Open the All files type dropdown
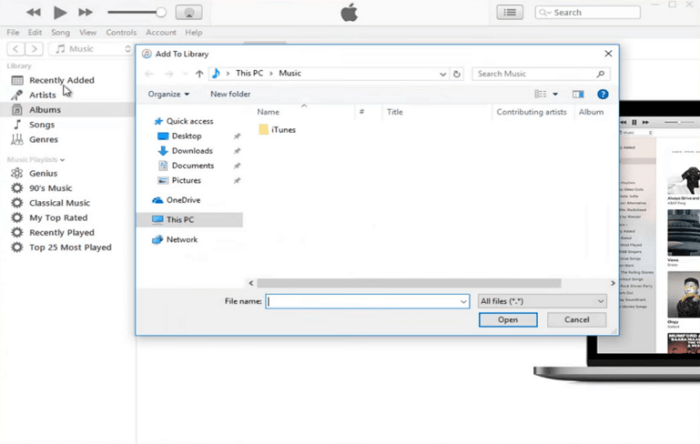The height and width of the screenshot is (444, 700). coord(542,302)
